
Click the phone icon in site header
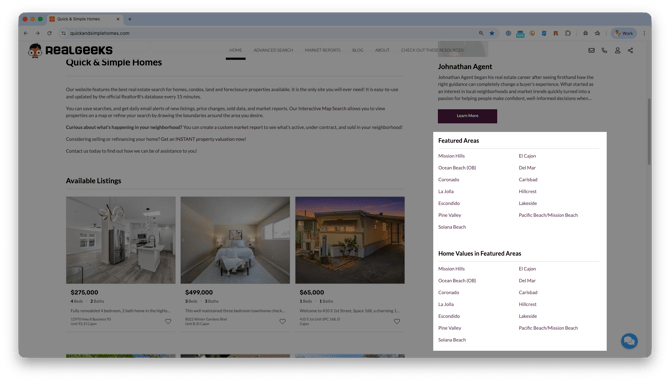pyautogui.click(x=604, y=50)
